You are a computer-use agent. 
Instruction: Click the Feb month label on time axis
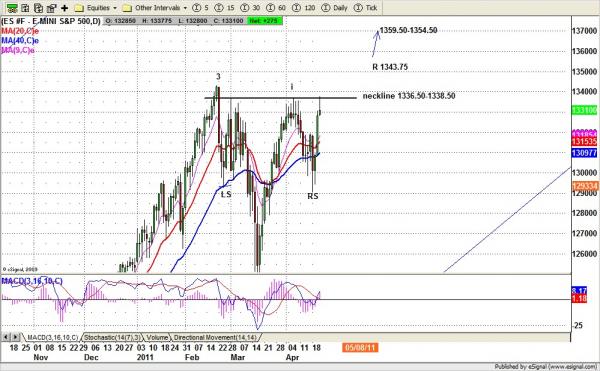pos(192,357)
